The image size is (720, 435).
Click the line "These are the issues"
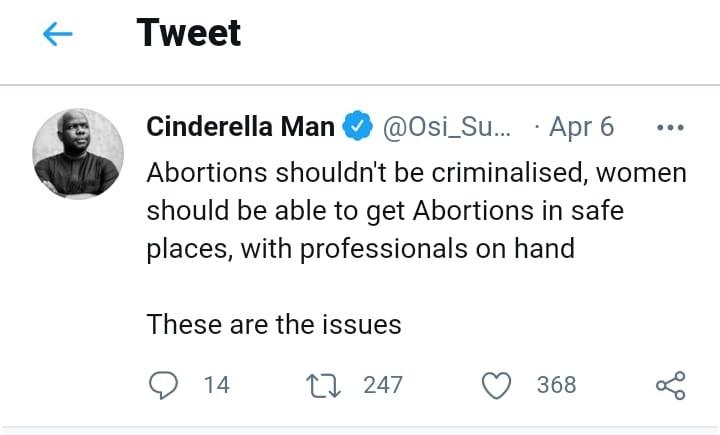pos(273,324)
